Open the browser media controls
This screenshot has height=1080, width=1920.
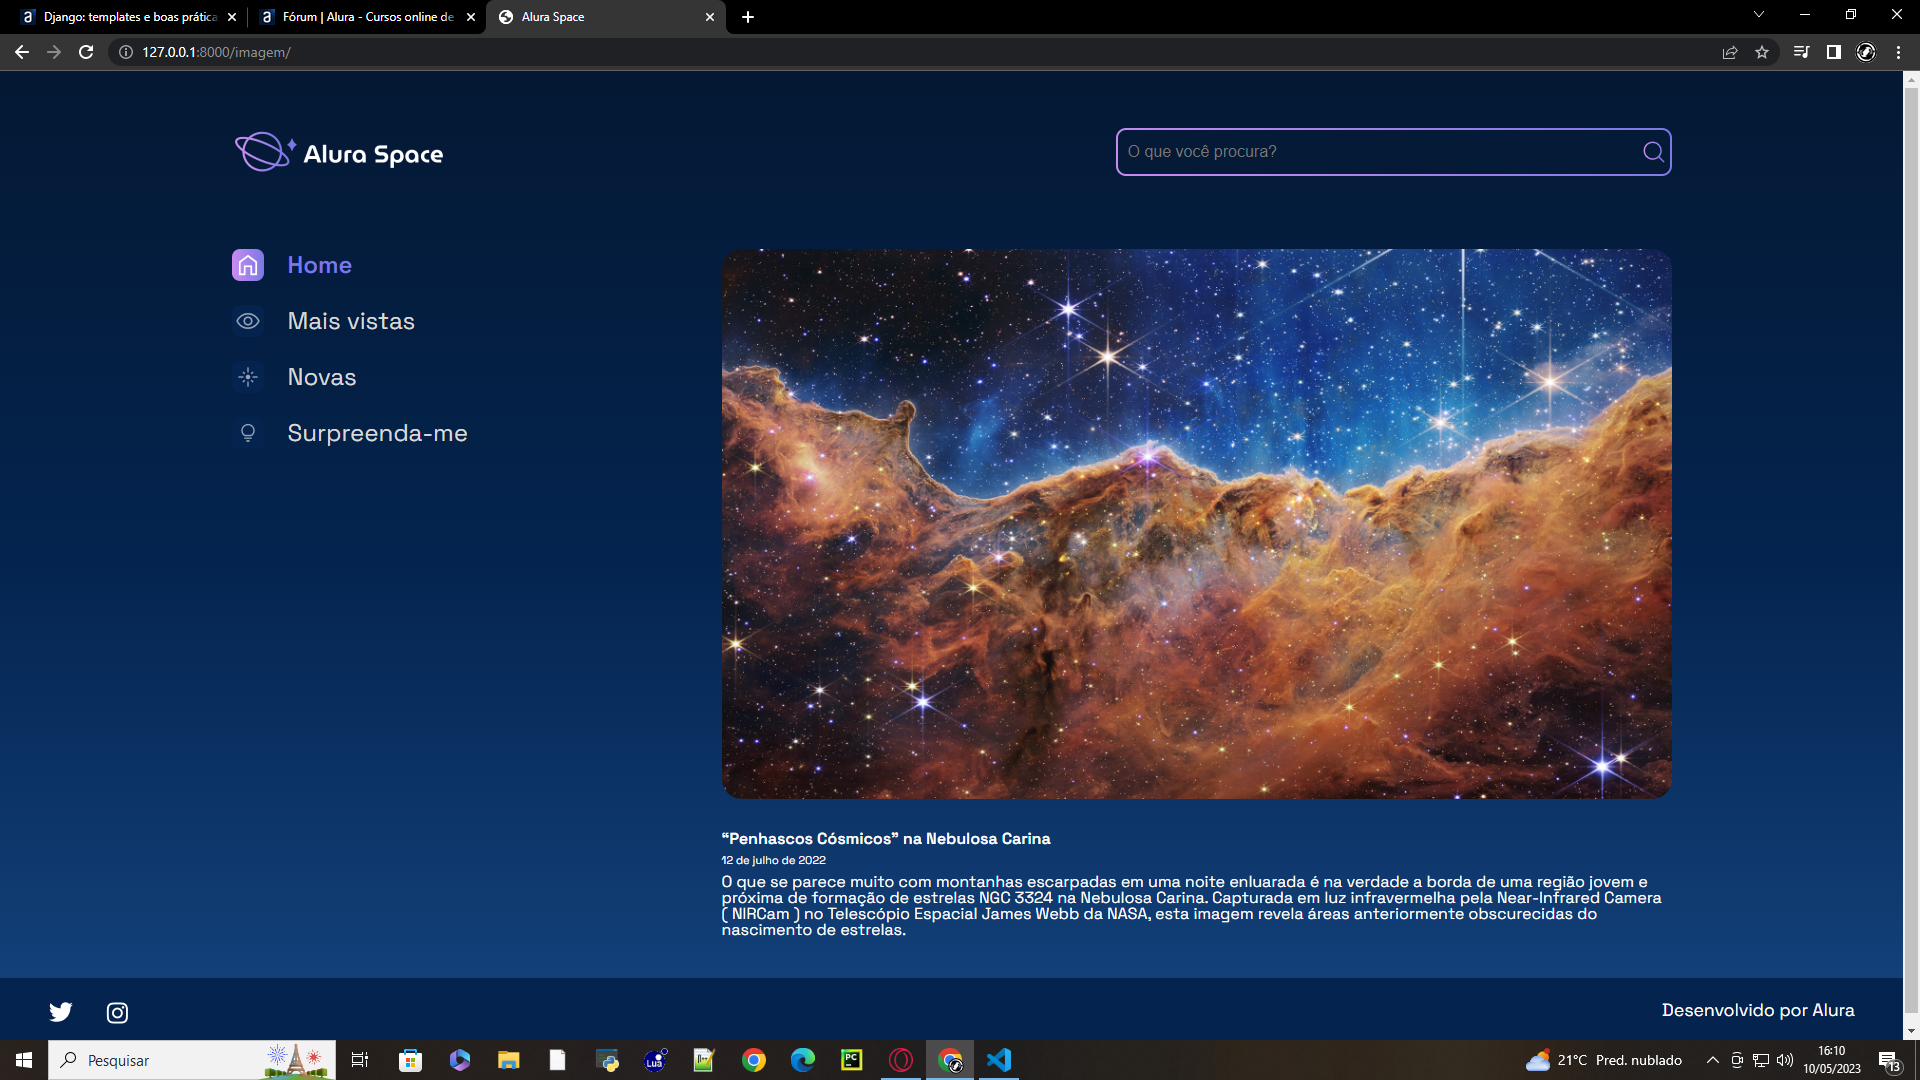pyautogui.click(x=1801, y=52)
